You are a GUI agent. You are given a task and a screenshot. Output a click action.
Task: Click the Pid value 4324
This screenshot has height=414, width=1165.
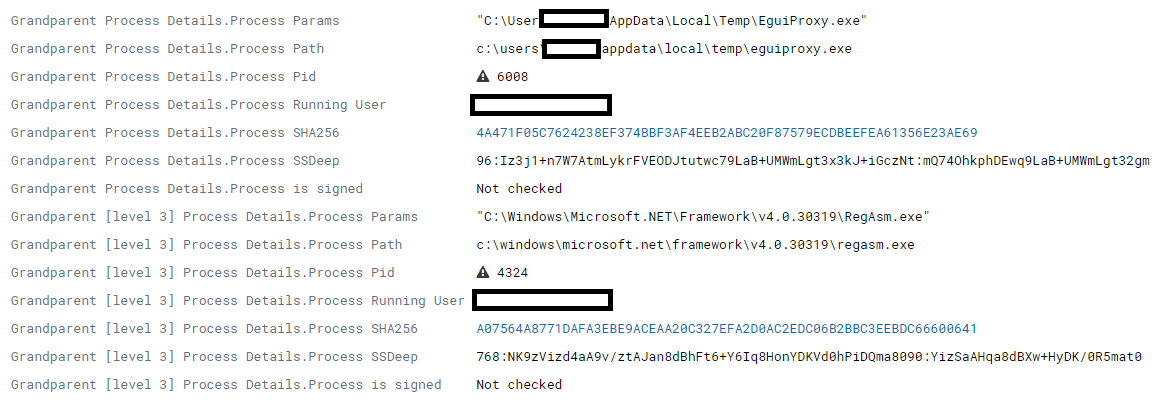(513, 273)
